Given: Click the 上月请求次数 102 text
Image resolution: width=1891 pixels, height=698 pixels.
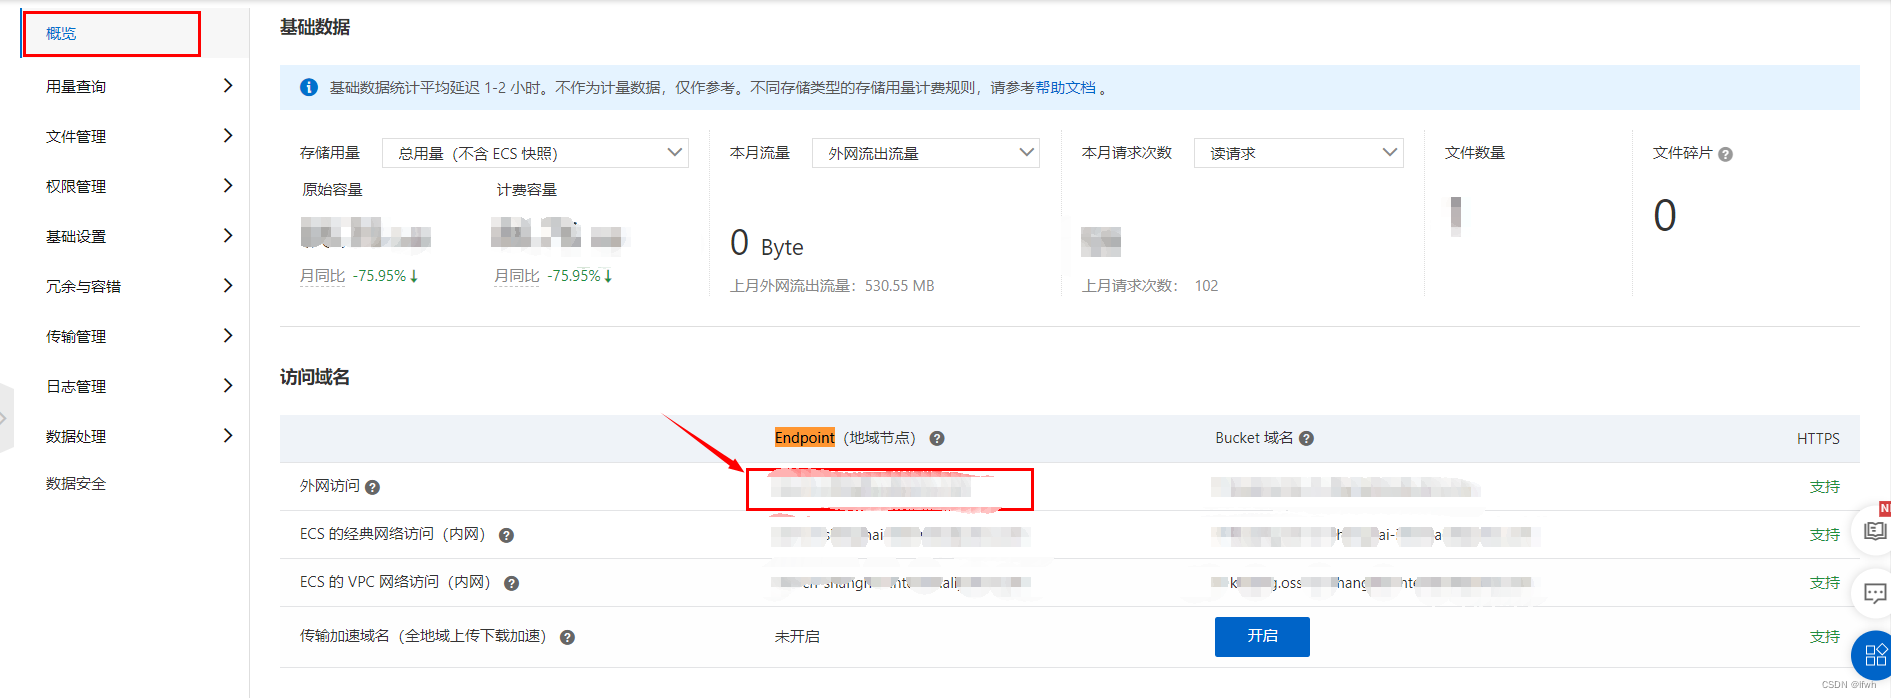Looking at the screenshot, I should click(1150, 286).
